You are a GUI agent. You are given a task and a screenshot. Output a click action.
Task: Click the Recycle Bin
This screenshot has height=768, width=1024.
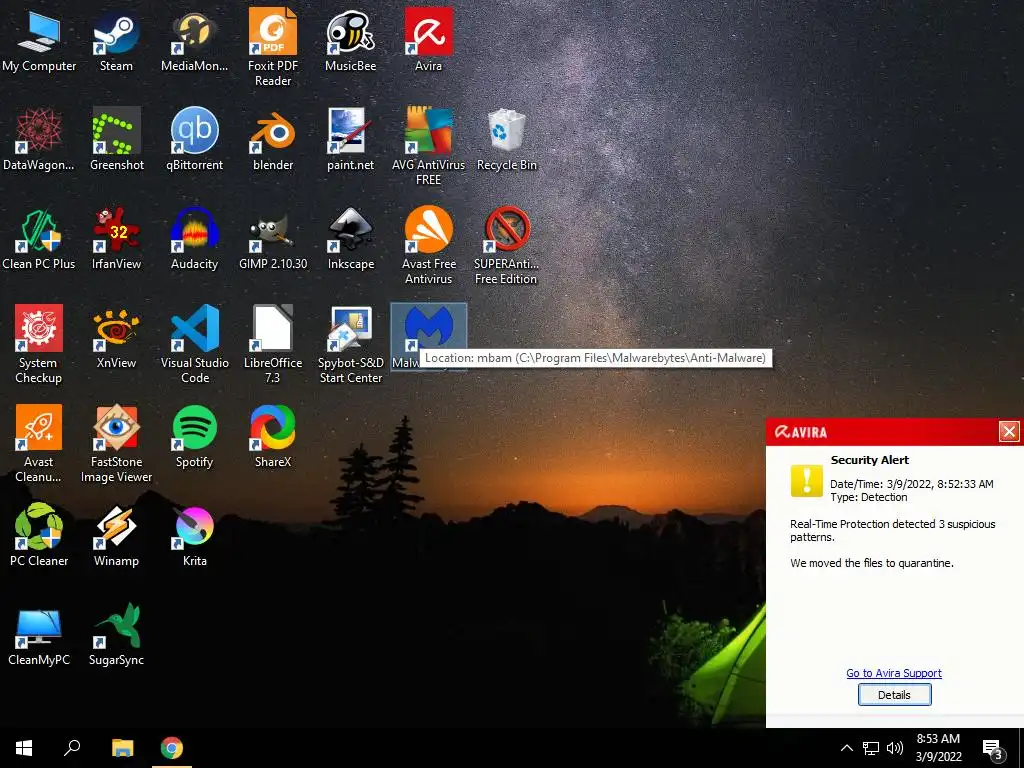point(507,140)
